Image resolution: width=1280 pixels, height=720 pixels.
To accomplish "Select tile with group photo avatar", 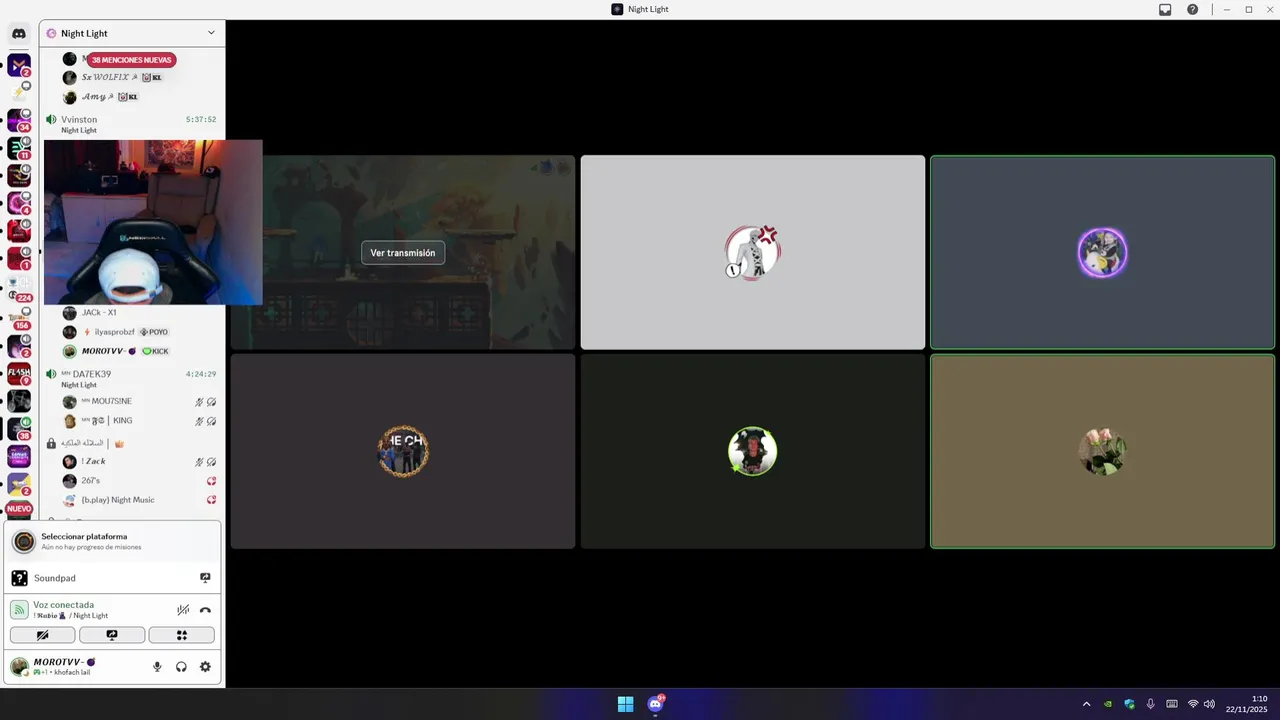I will point(403,451).
